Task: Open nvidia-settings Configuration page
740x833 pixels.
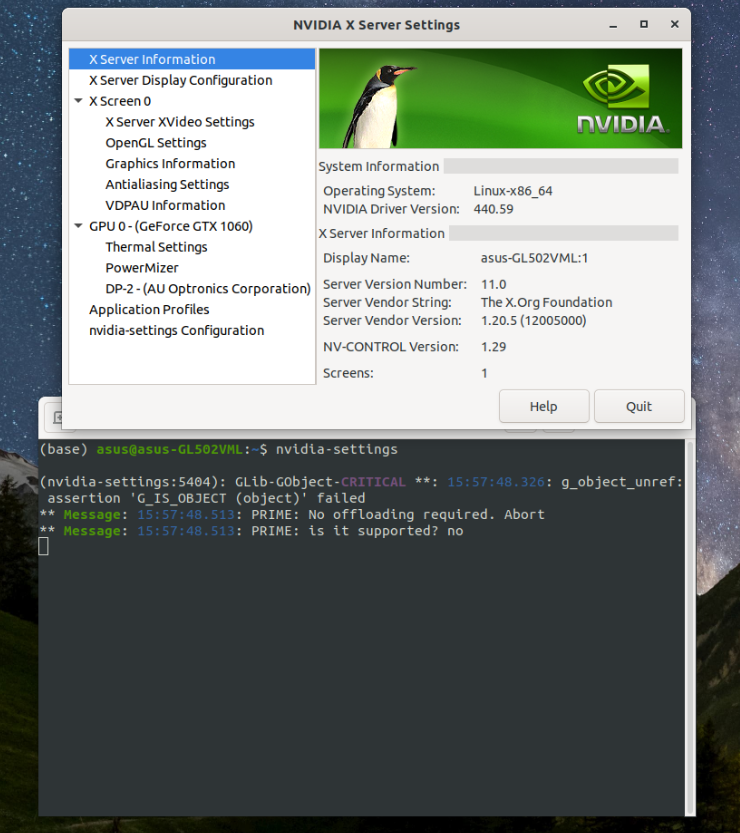Action: (x=176, y=330)
